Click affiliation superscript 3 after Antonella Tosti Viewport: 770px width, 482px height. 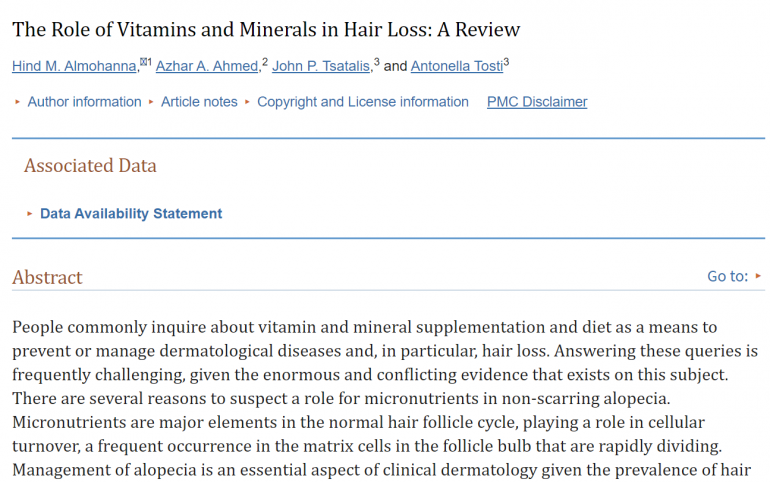click(506, 62)
